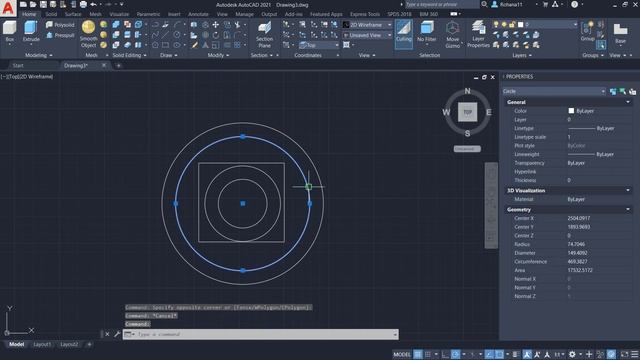Click the Move tool in Modify panel
The width and height of the screenshot is (640, 360).
point(216,25)
